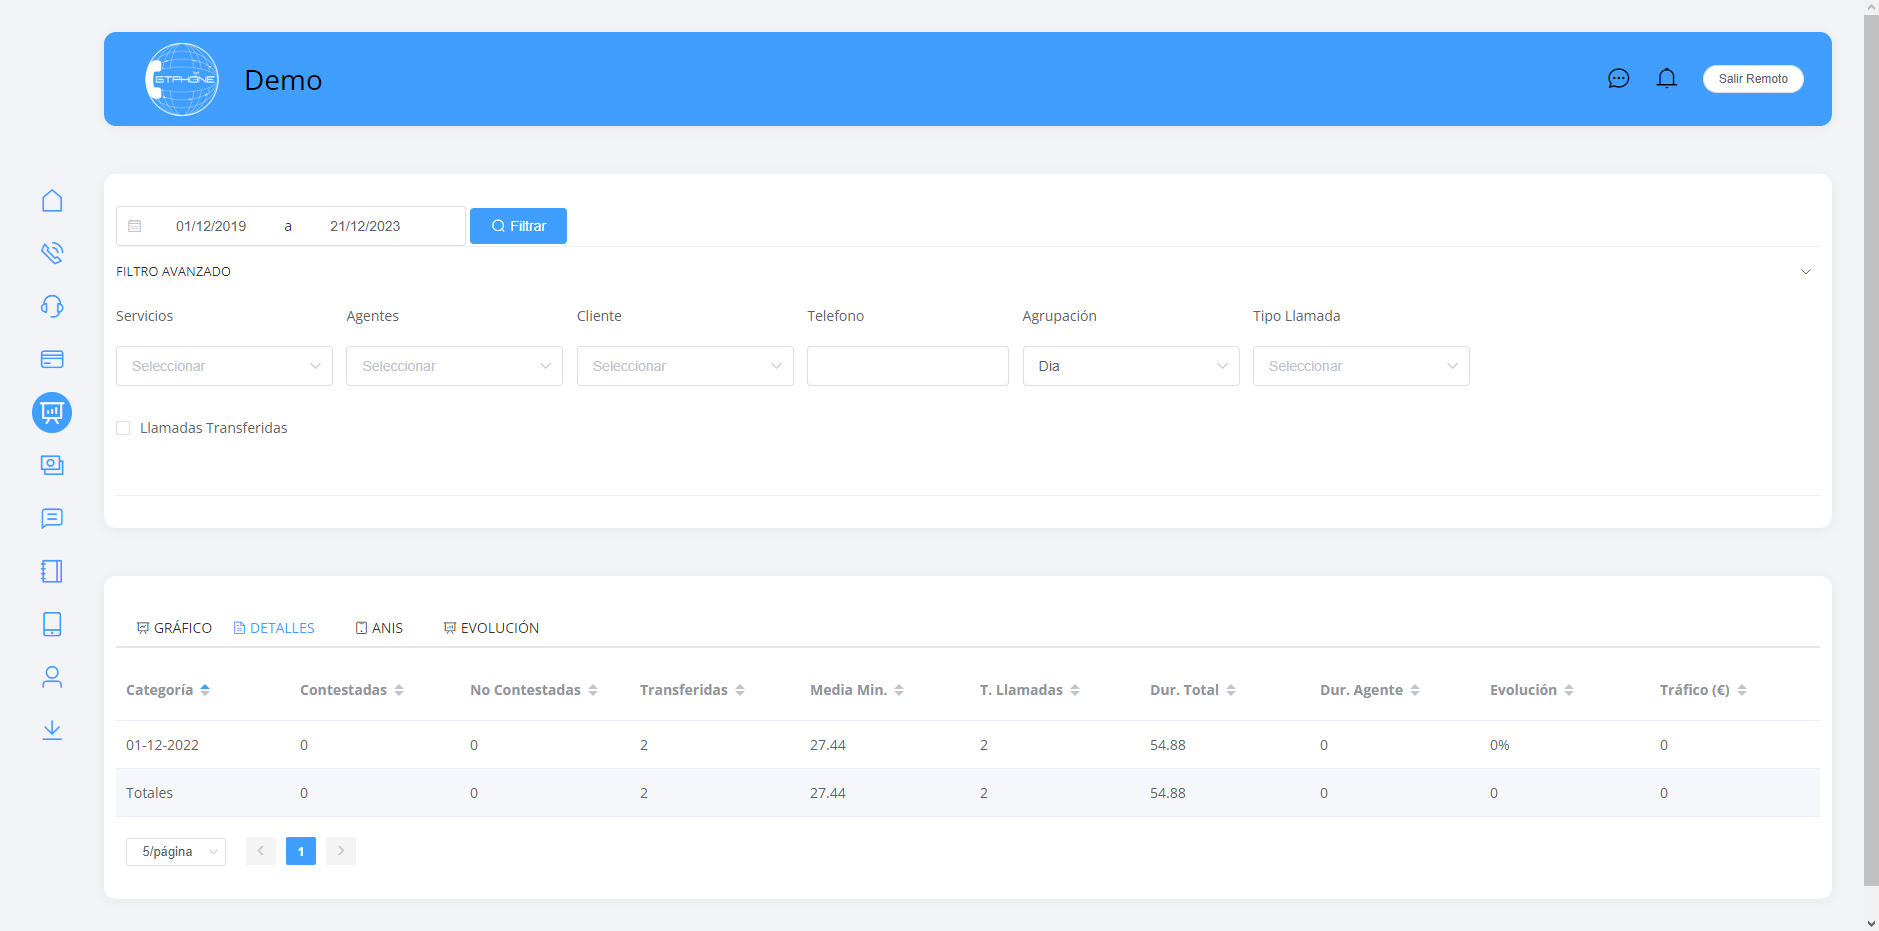Screen dimensions: 1879x931
Task: Switch to the EVOLUCIÓN tab
Action: (491, 628)
